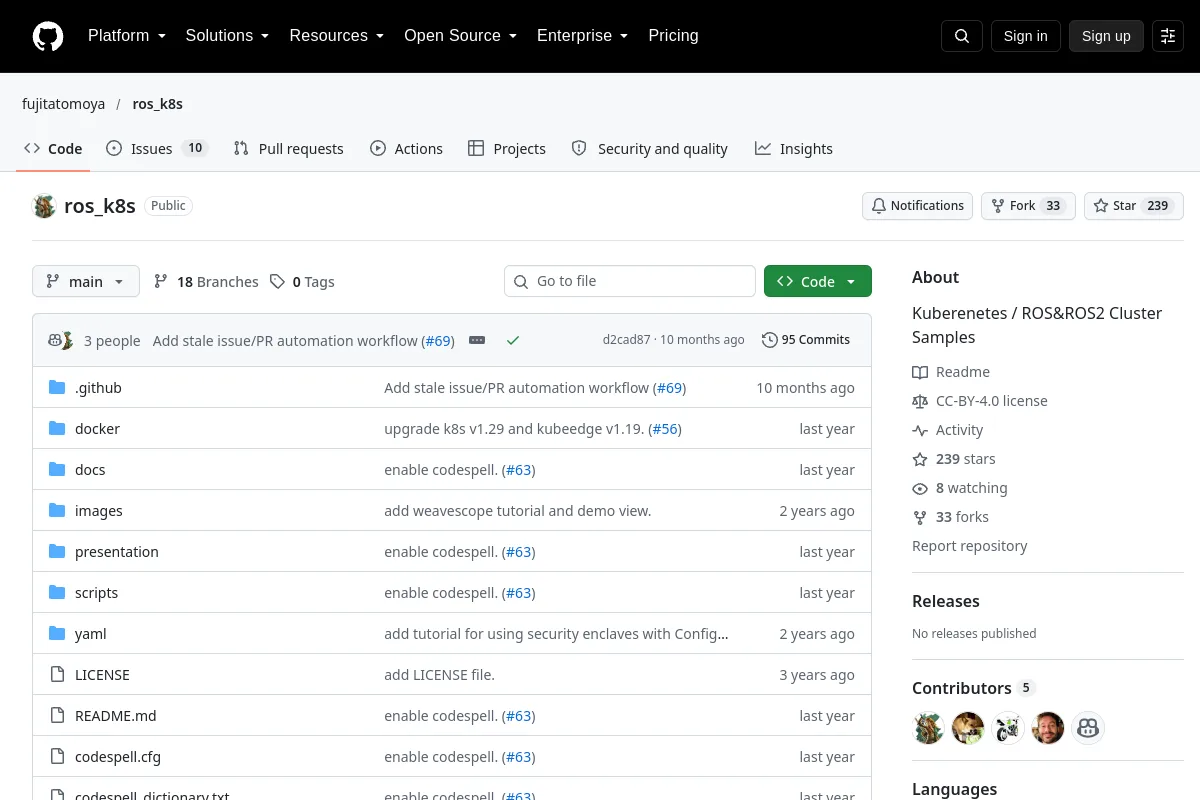Image resolution: width=1200 pixels, height=800 pixels.
Task: Click the Sign up button
Action: tap(1106, 36)
